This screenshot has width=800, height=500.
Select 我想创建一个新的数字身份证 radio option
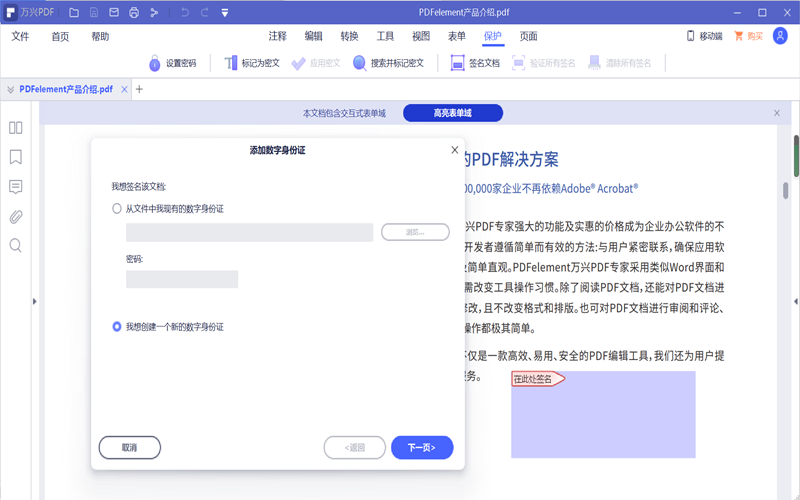click(x=117, y=326)
